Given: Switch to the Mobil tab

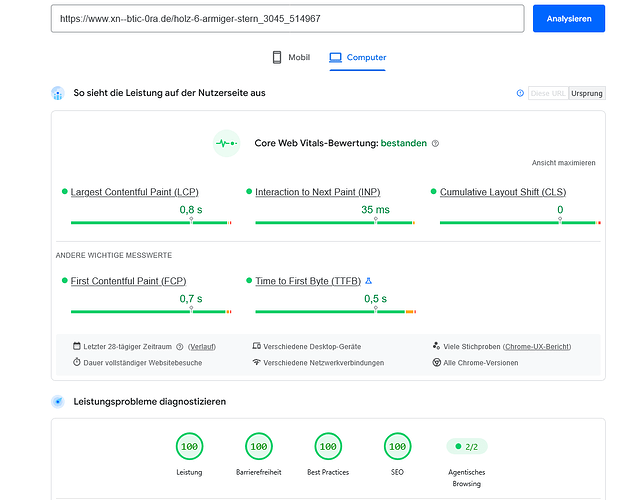Looking at the screenshot, I should tap(292, 57).
